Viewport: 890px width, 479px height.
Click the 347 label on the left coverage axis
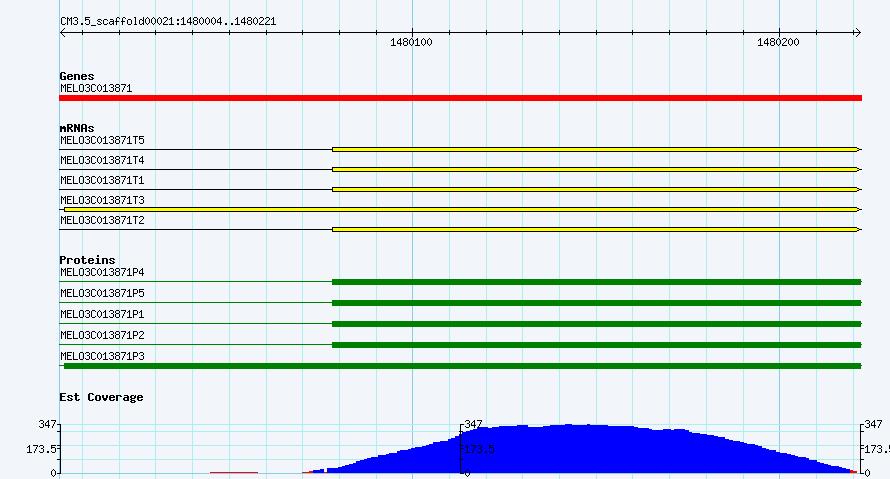47,425
